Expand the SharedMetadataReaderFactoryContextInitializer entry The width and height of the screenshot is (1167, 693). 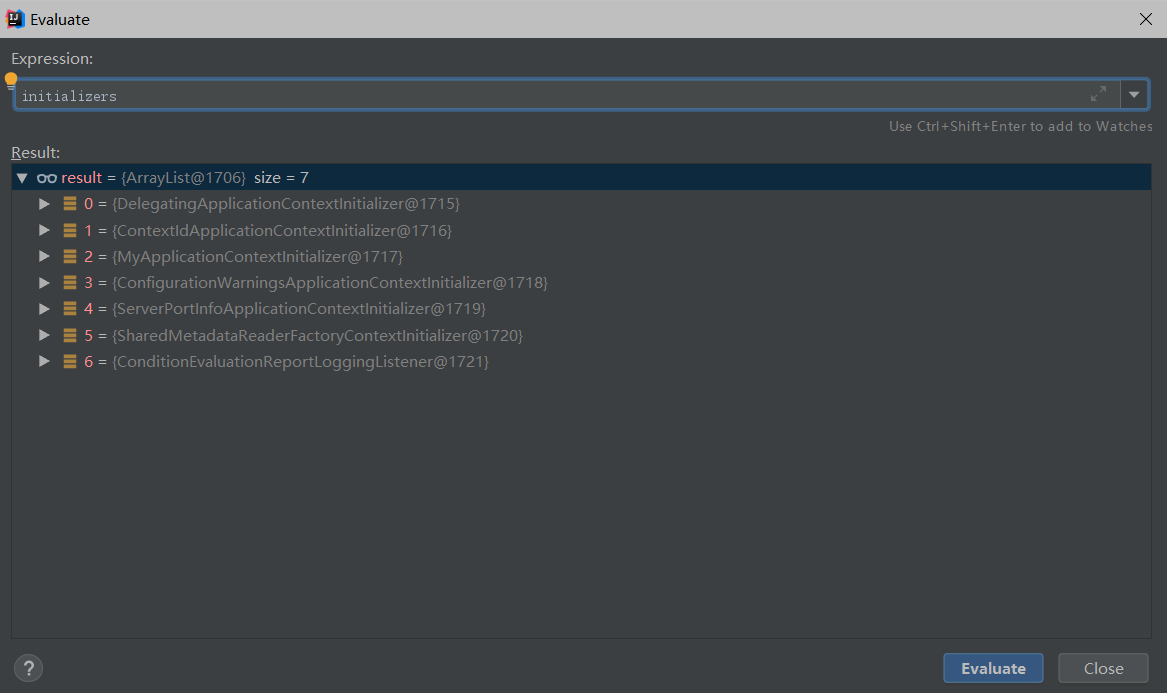[44, 334]
